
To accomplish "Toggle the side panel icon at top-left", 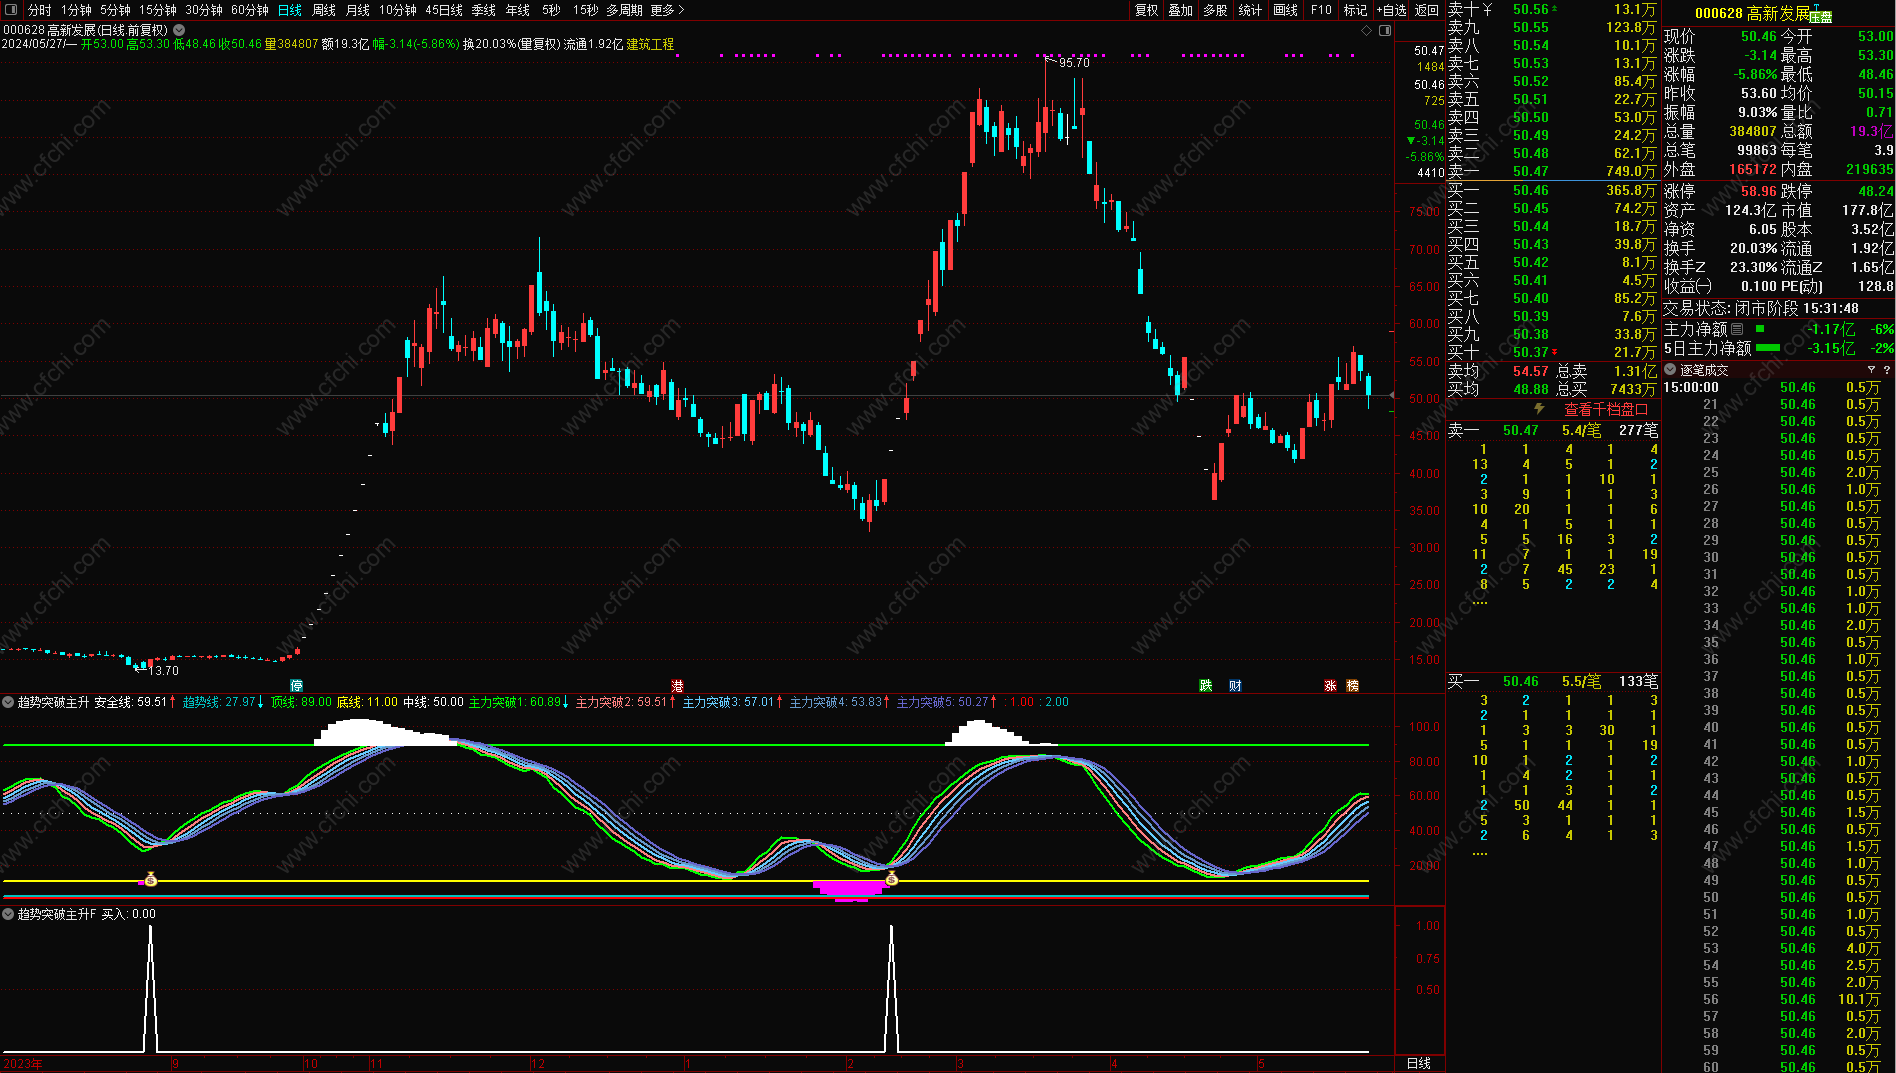I will click(x=11, y=10).
